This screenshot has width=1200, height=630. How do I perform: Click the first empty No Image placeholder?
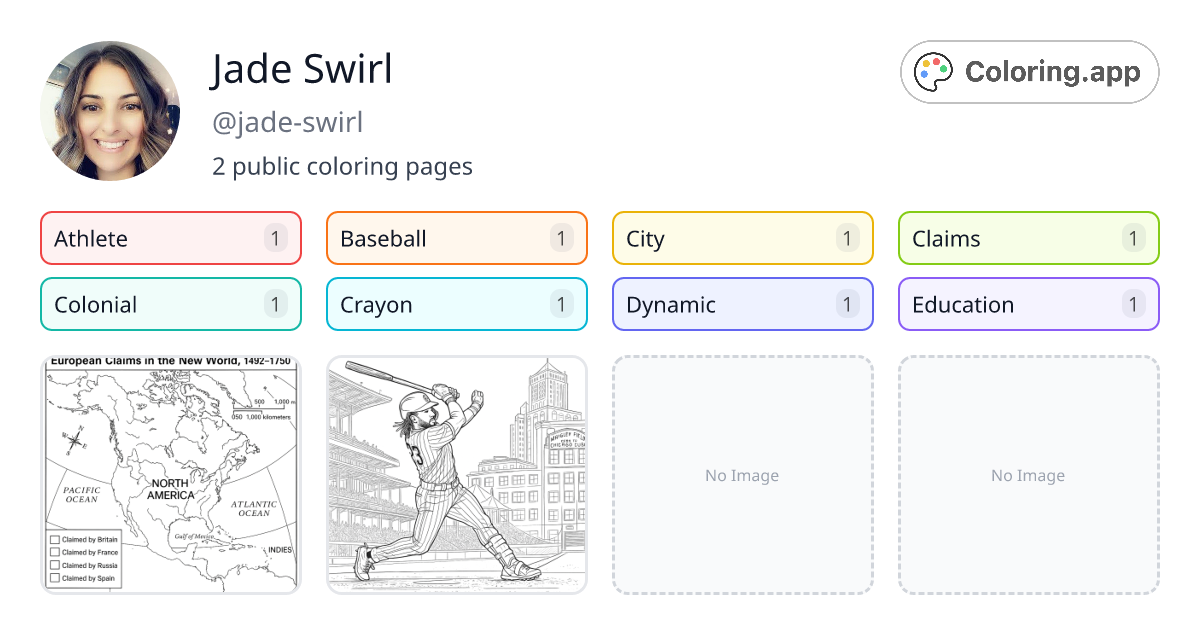coord(743,475)
